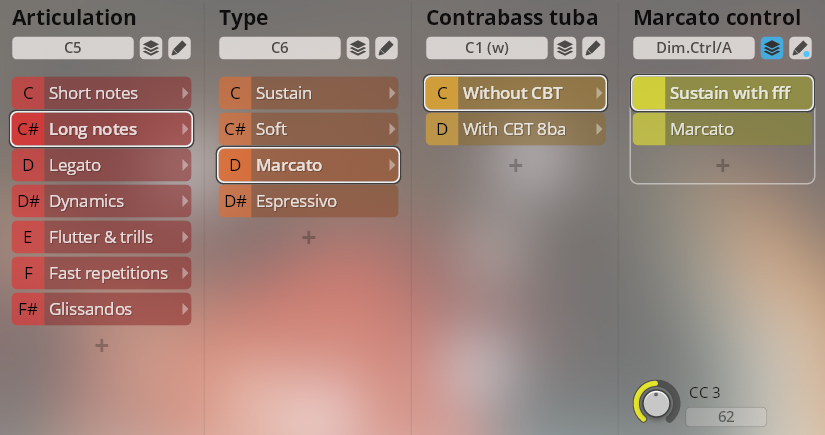
Task: Select the Sustain with fff slot
Action: tap(722, 93)
